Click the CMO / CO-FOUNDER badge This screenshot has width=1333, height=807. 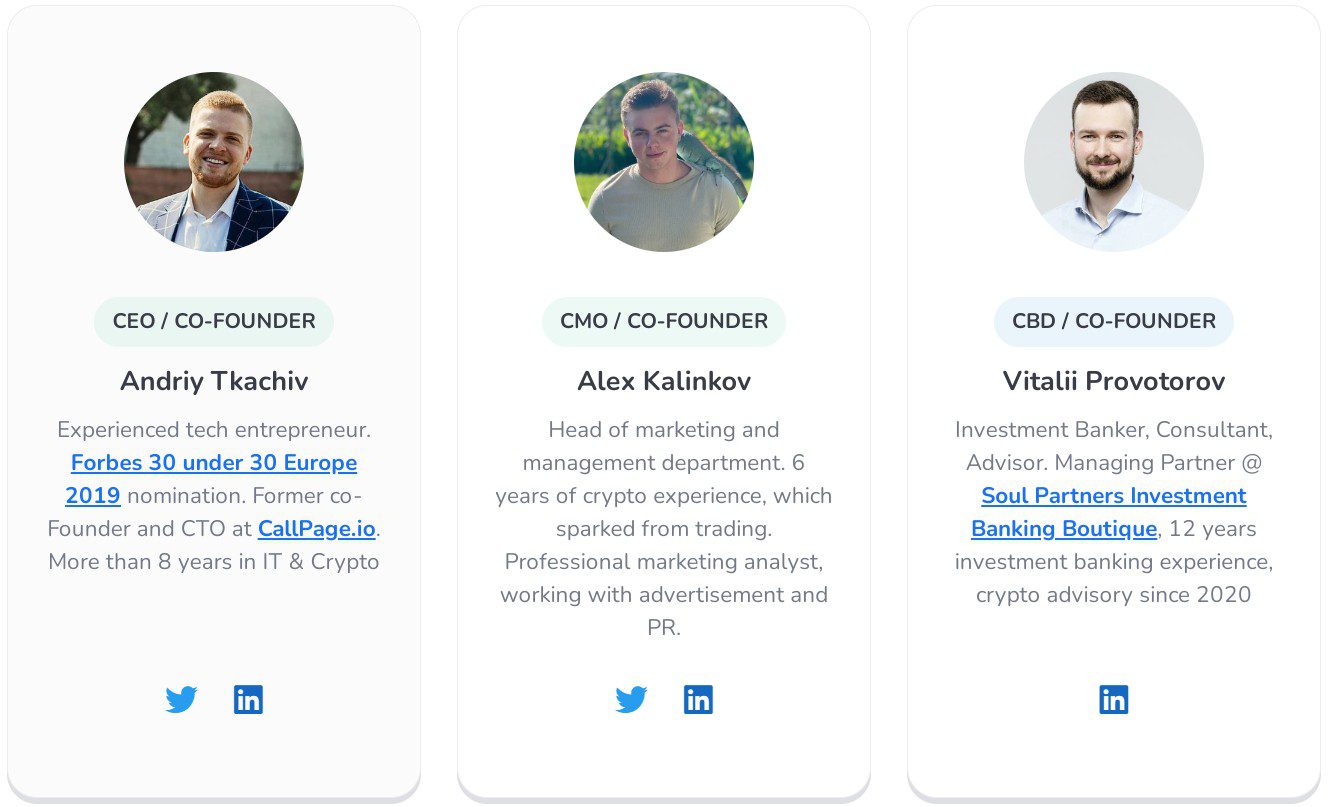coord(664,321)
